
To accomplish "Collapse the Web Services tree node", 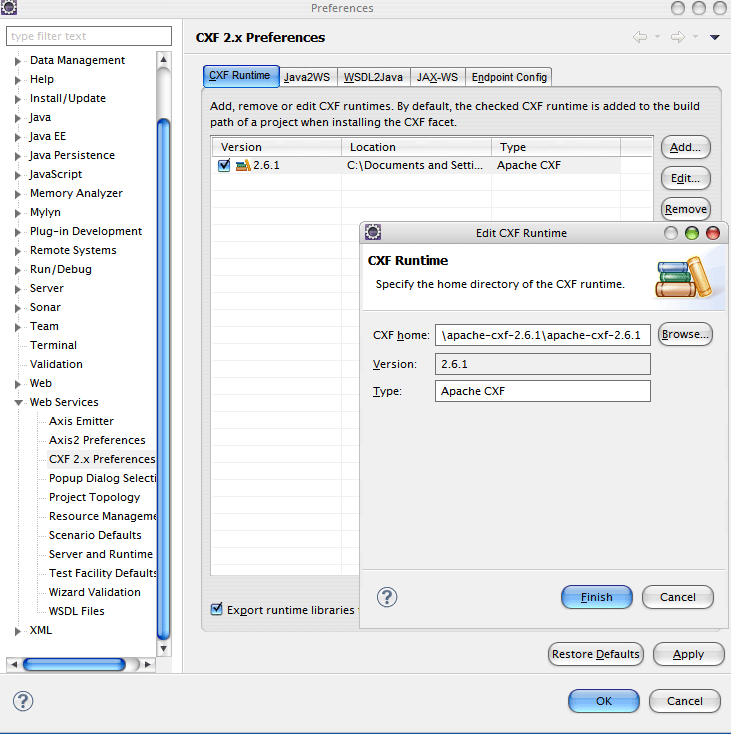I will pos(17,403).
